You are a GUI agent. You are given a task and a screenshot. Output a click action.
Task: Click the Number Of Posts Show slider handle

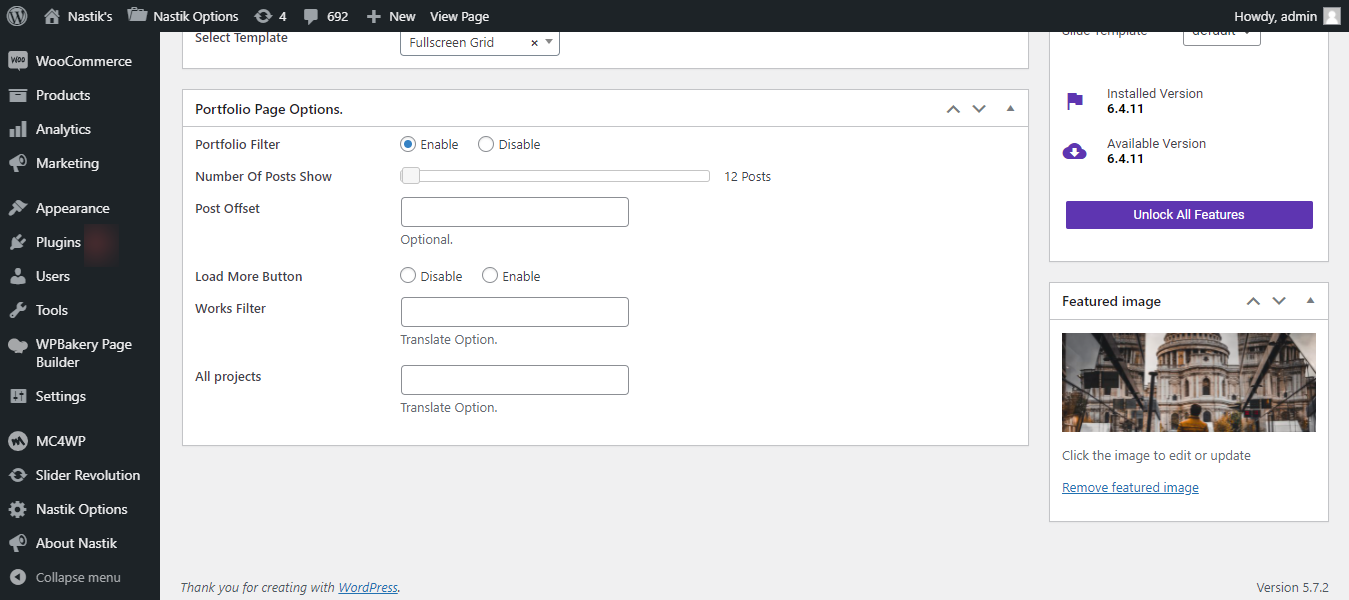click(410, 176)
